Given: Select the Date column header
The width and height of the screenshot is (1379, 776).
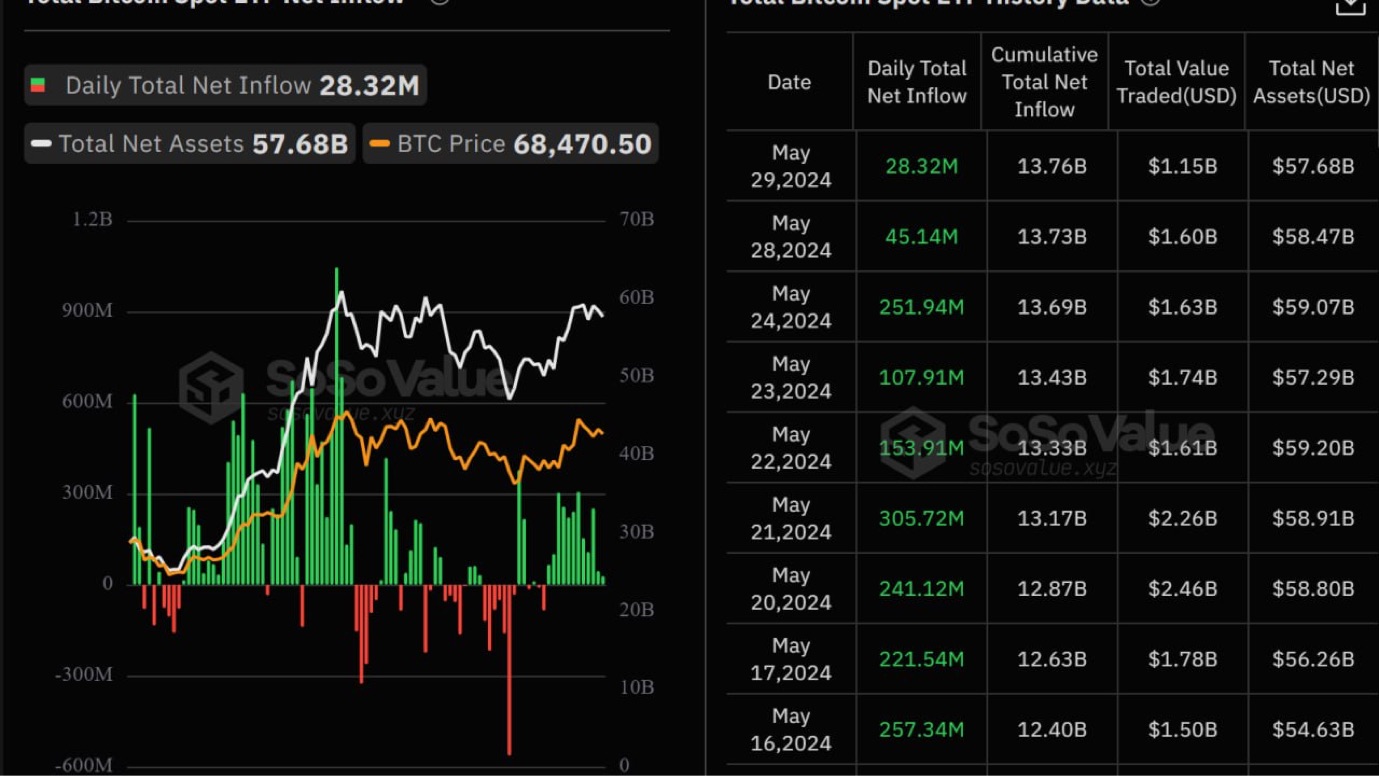Looking at the screenshot, I should (789, 82).
